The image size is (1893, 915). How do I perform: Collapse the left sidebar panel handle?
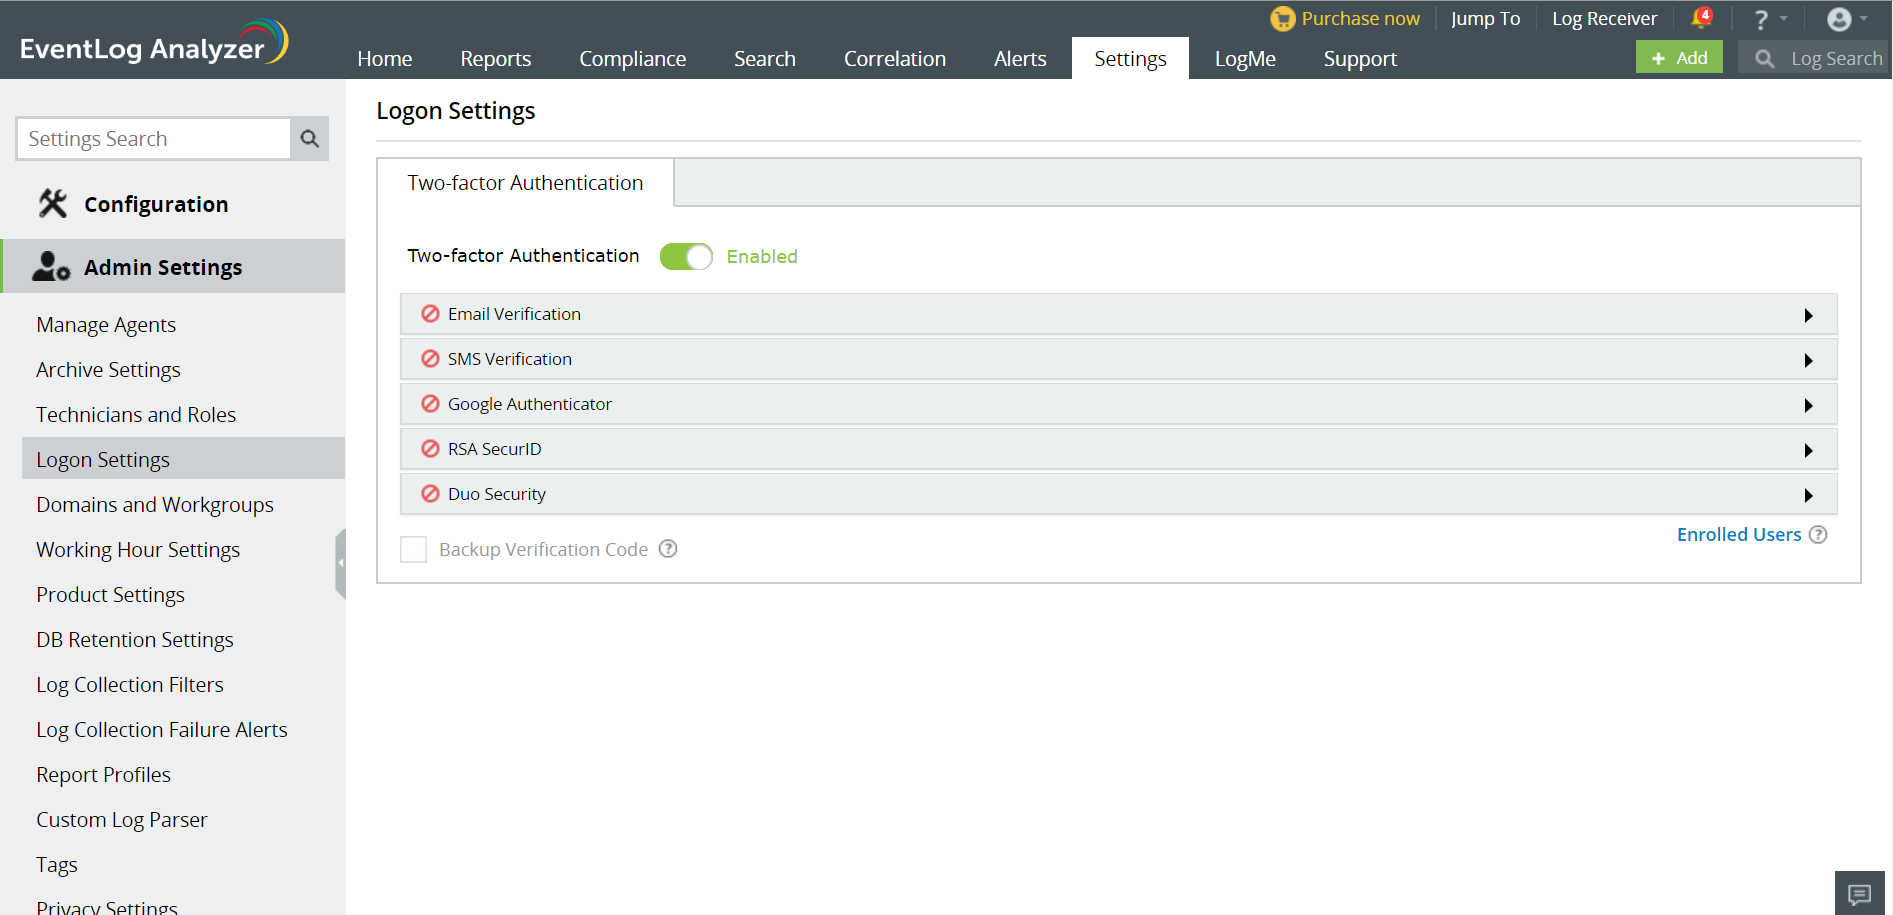(x=340, y=564)
